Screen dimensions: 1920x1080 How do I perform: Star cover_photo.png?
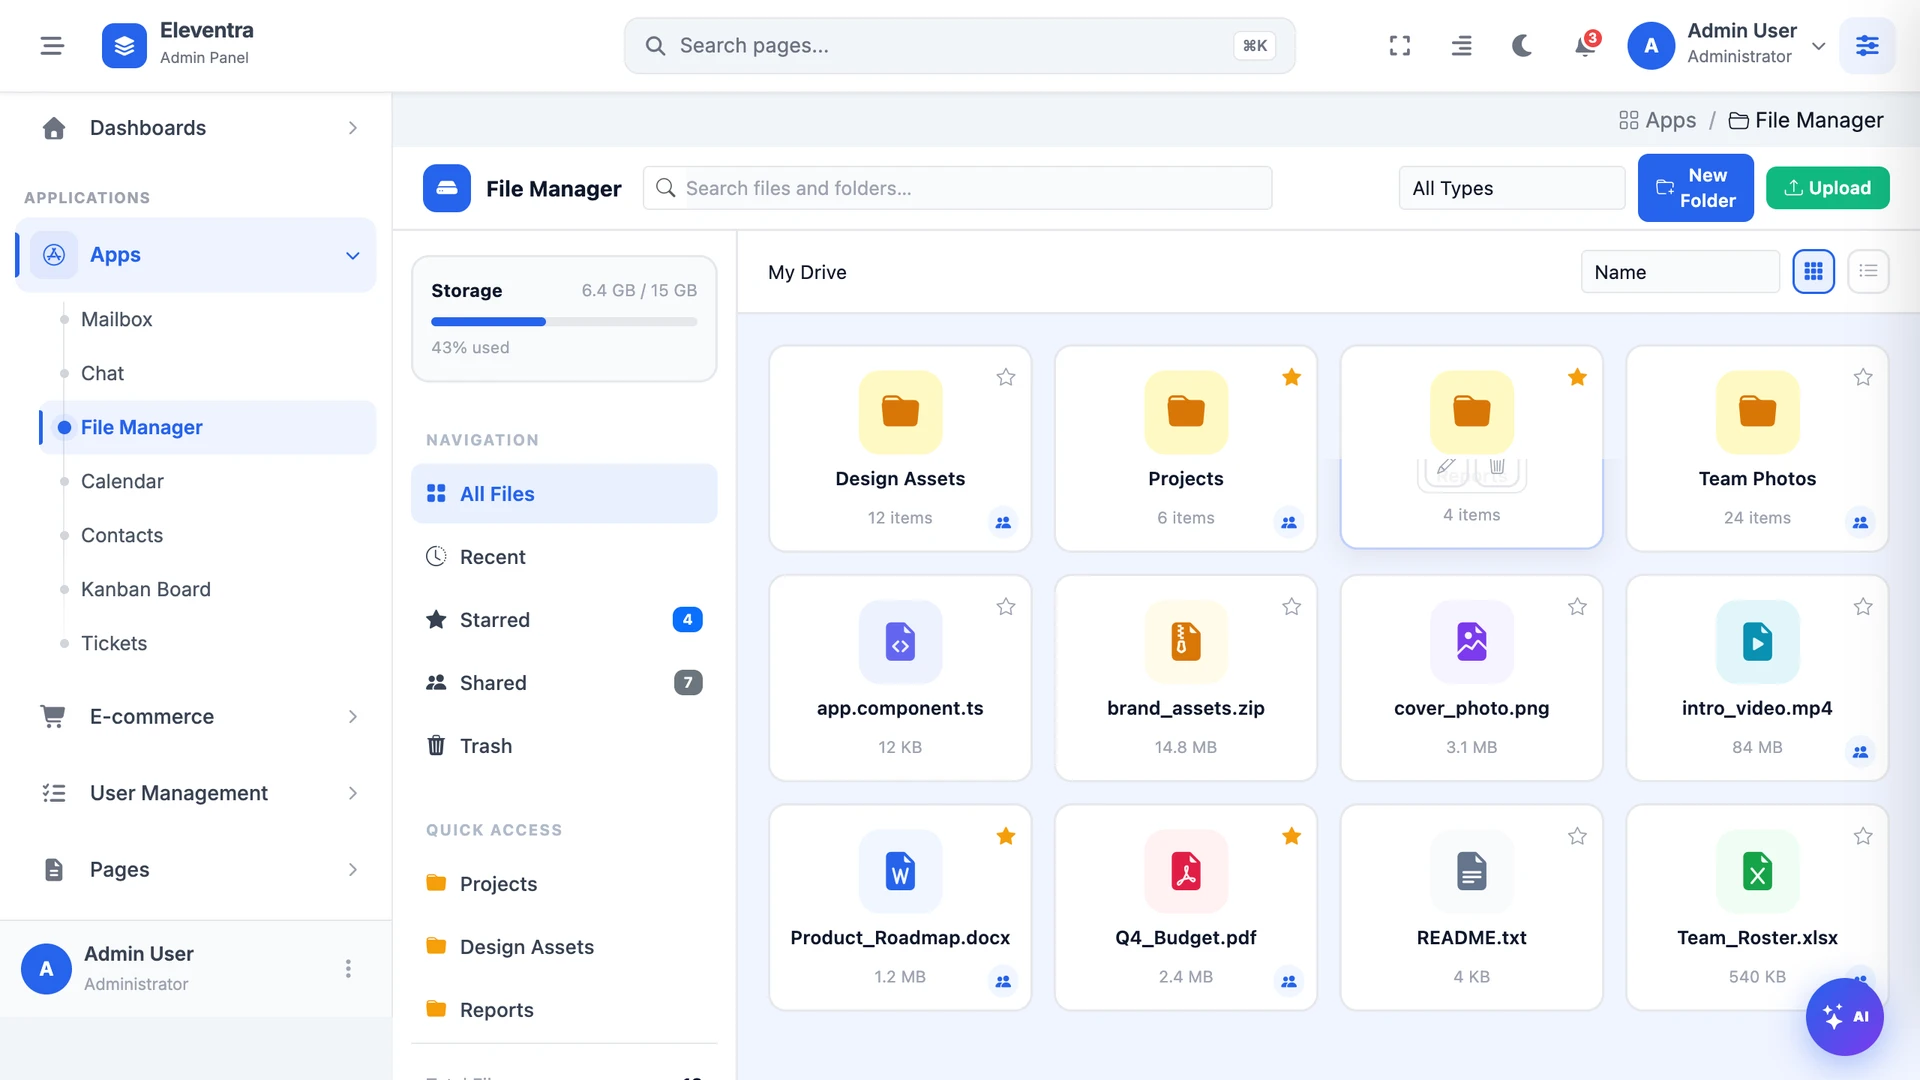pyautogui.click(x=1577, y=607)
